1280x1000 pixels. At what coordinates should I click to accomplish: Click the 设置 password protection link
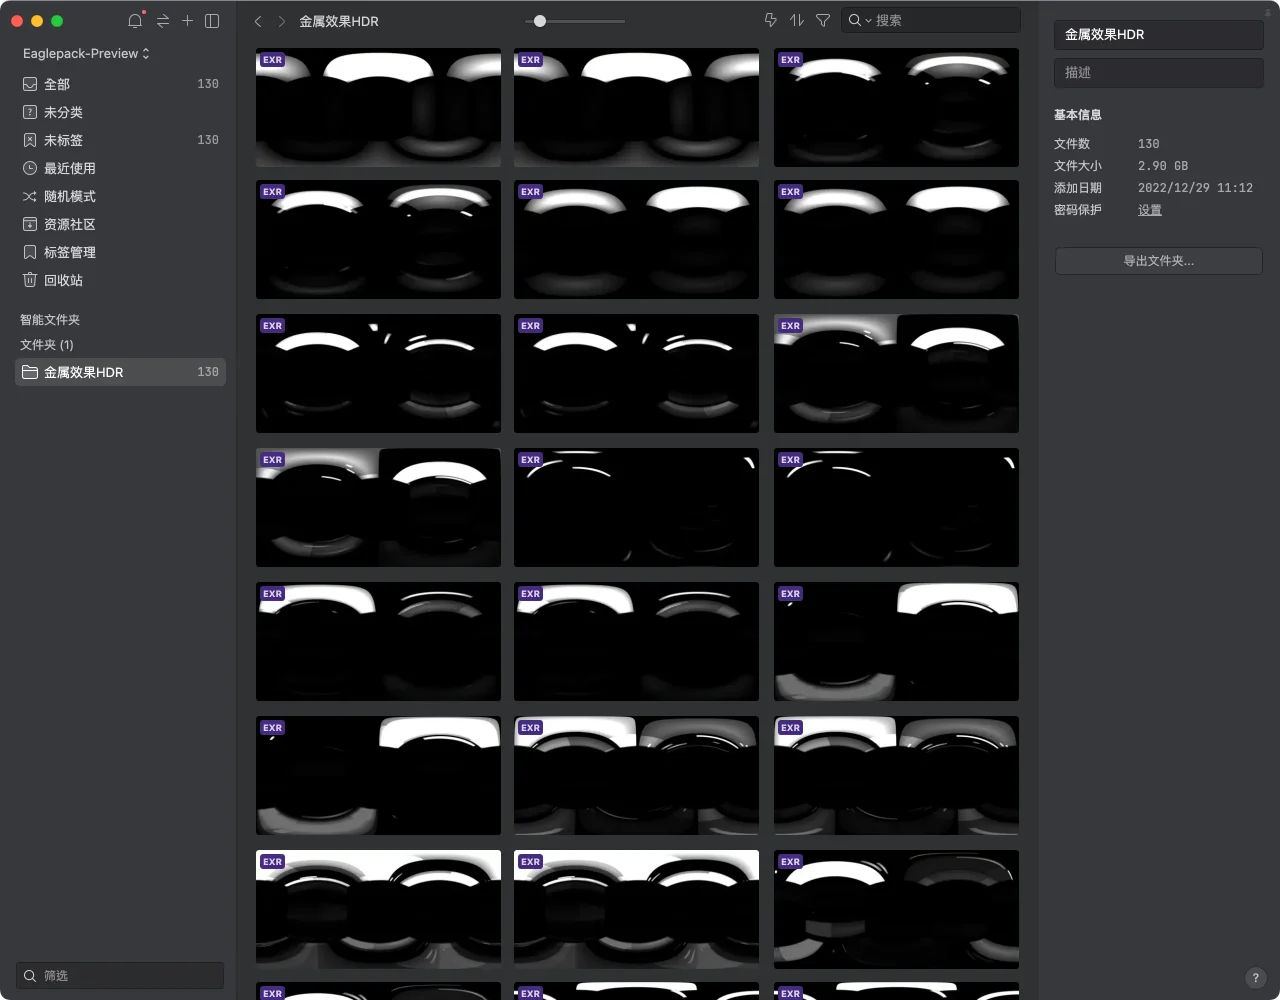(1150, 210)
